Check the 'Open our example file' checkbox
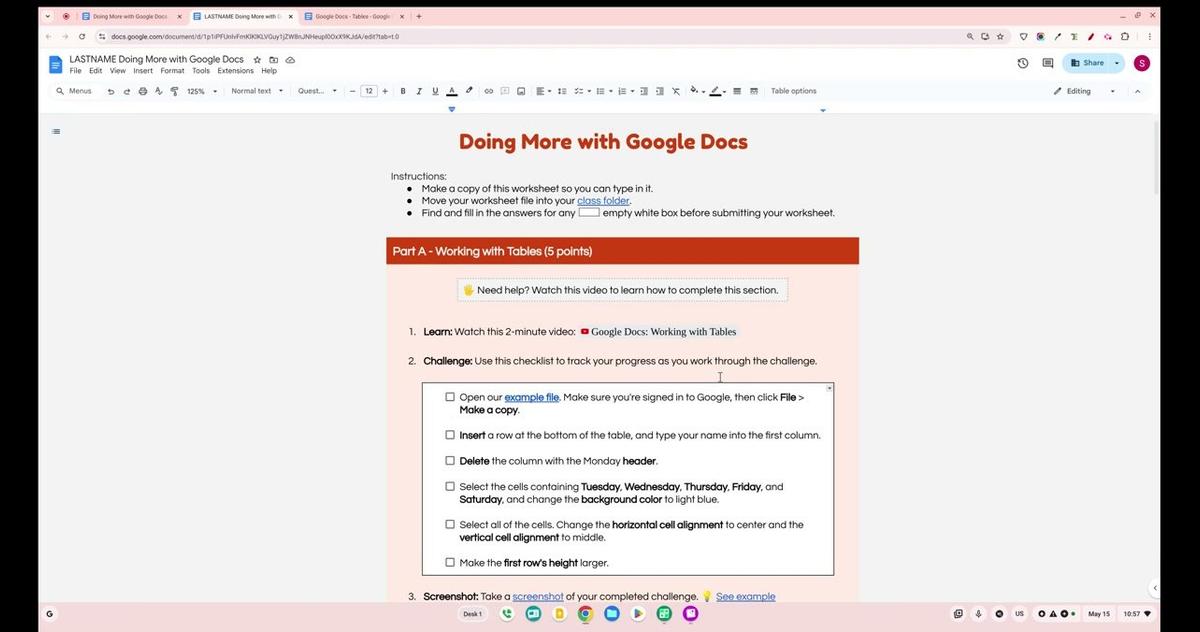Image resolution: width=1200 pixels, height=632 pixels. (450, 397)
